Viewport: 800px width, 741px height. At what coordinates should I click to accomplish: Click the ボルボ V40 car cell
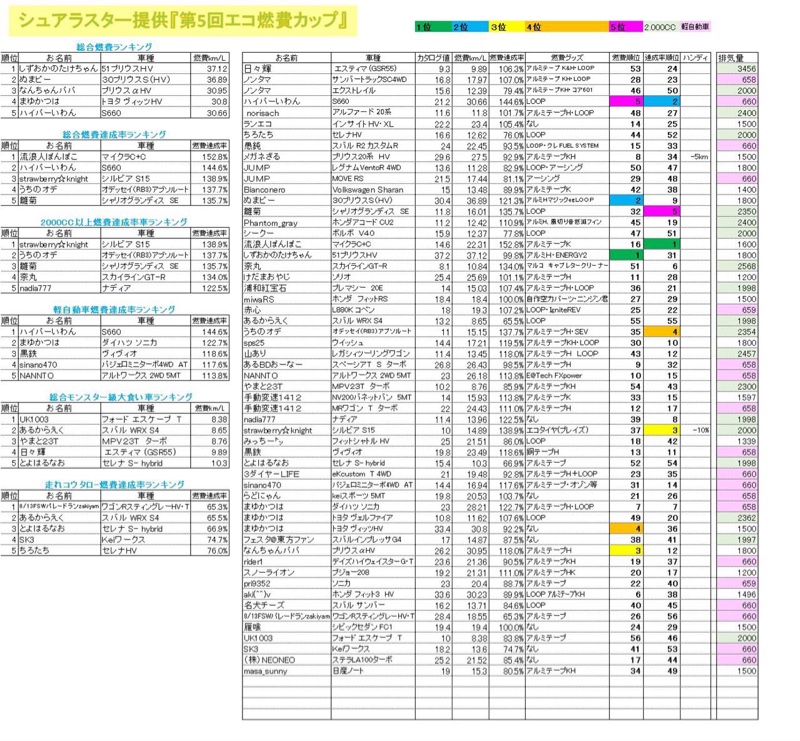point(373,233)
